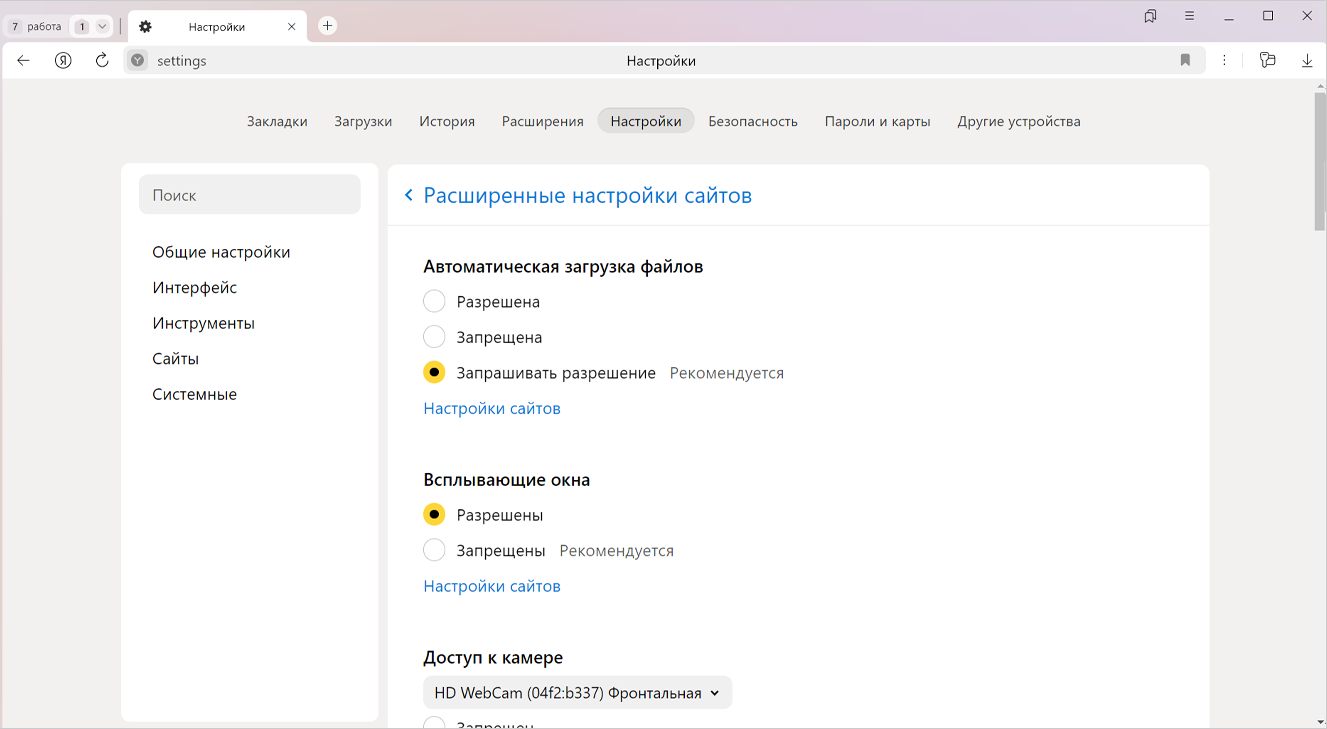Open the Расширения tab
Screen dimensions: 1327x729
(542, 121)
